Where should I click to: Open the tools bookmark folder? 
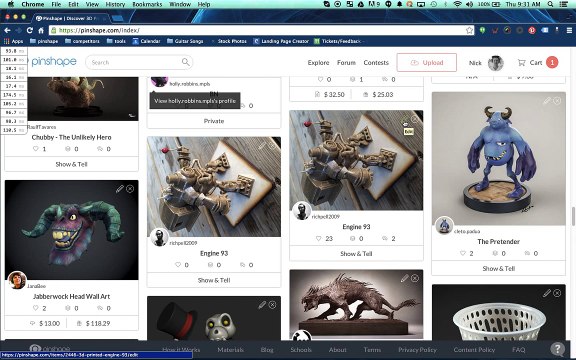click(x=116, y=41)
